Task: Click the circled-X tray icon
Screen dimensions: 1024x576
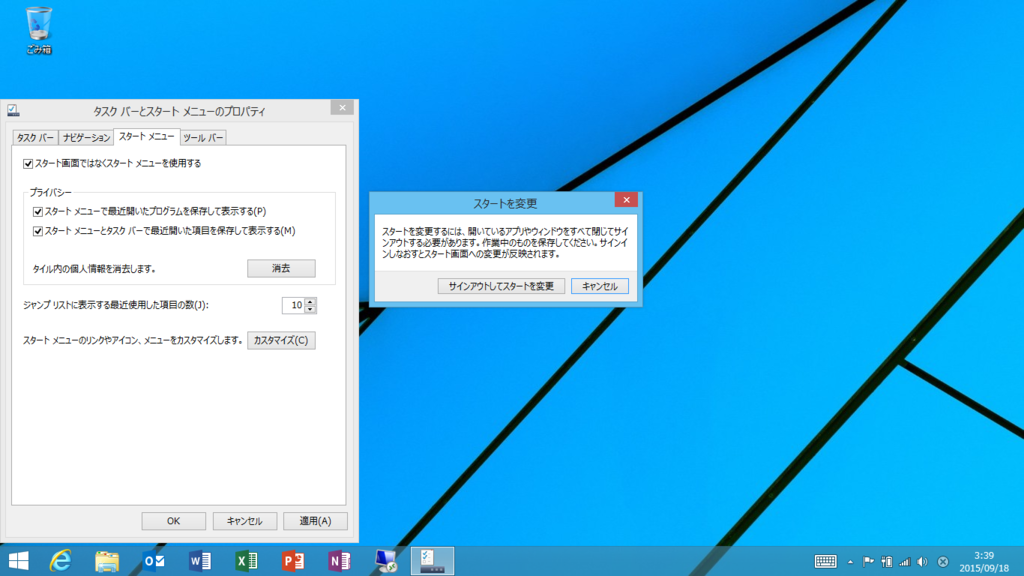Action: [x=943, y=562]
